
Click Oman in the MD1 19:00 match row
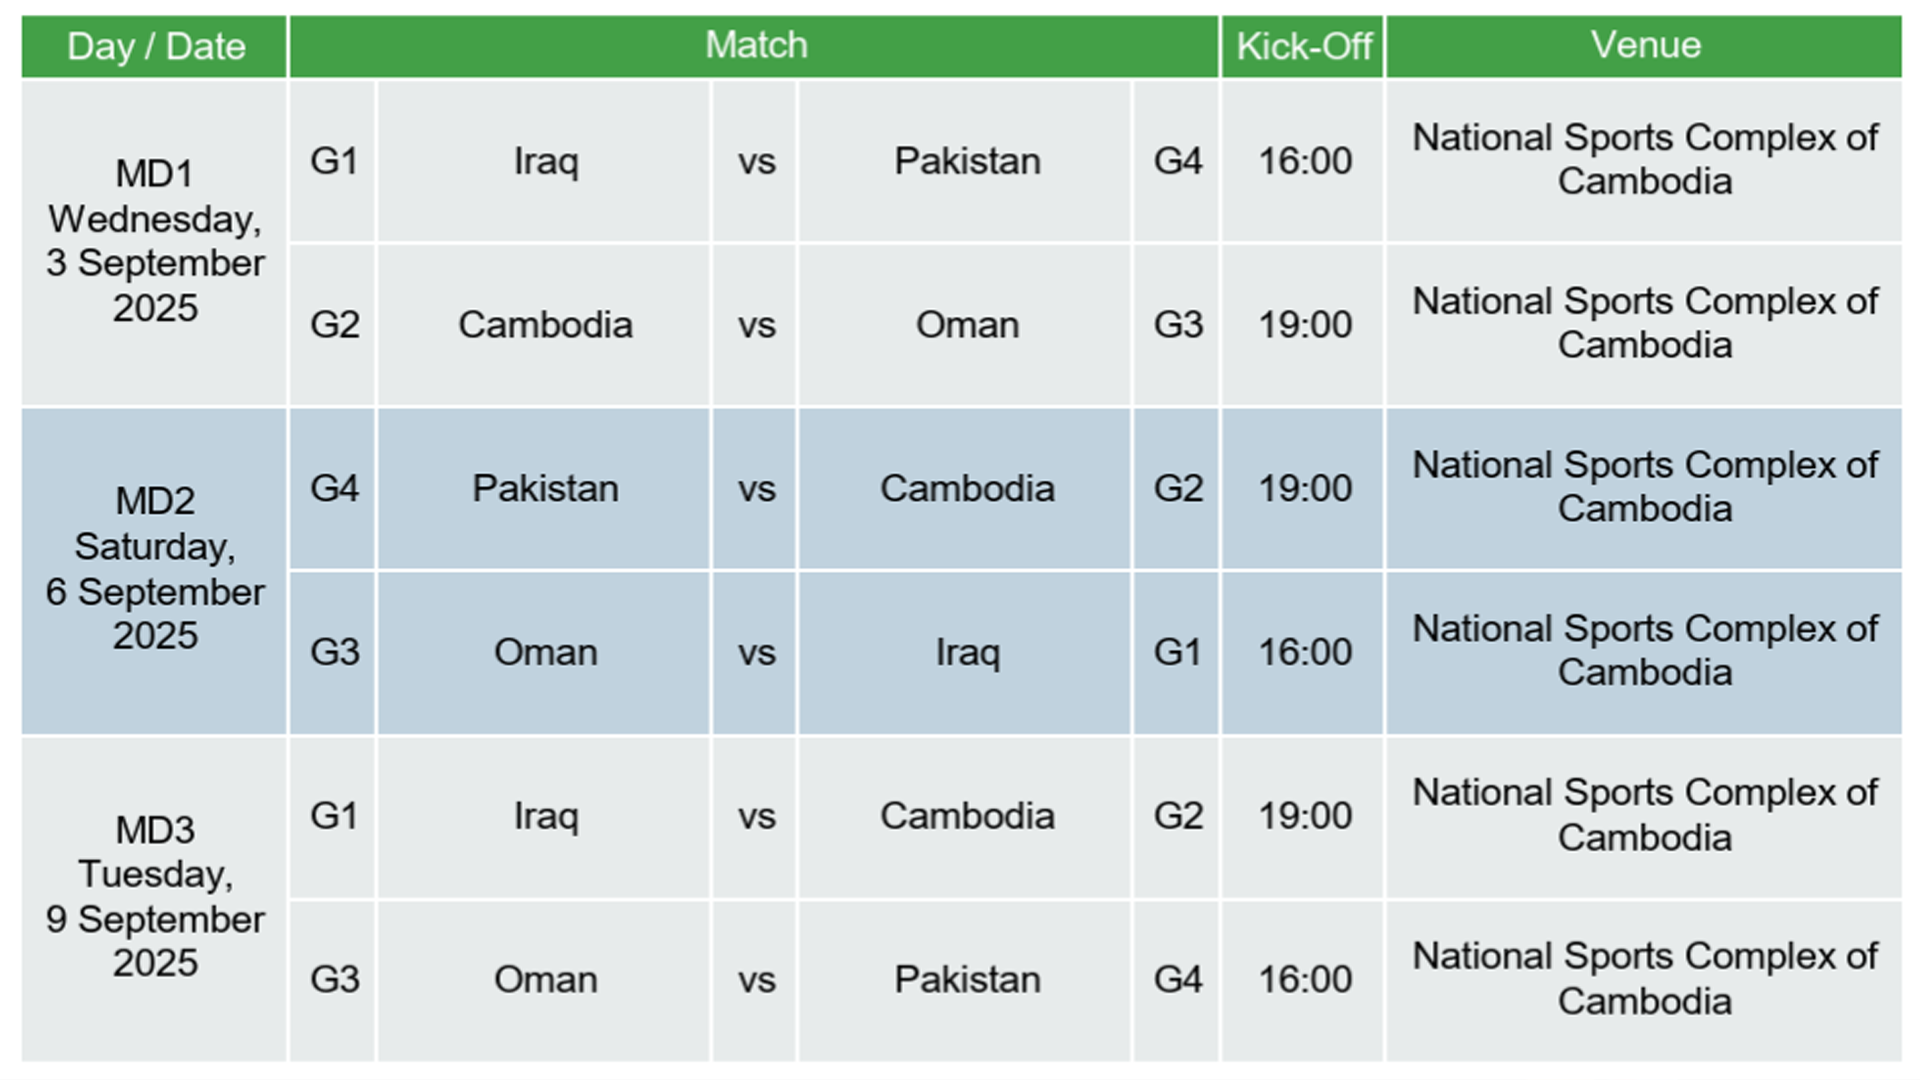click(x=967, y=325)
